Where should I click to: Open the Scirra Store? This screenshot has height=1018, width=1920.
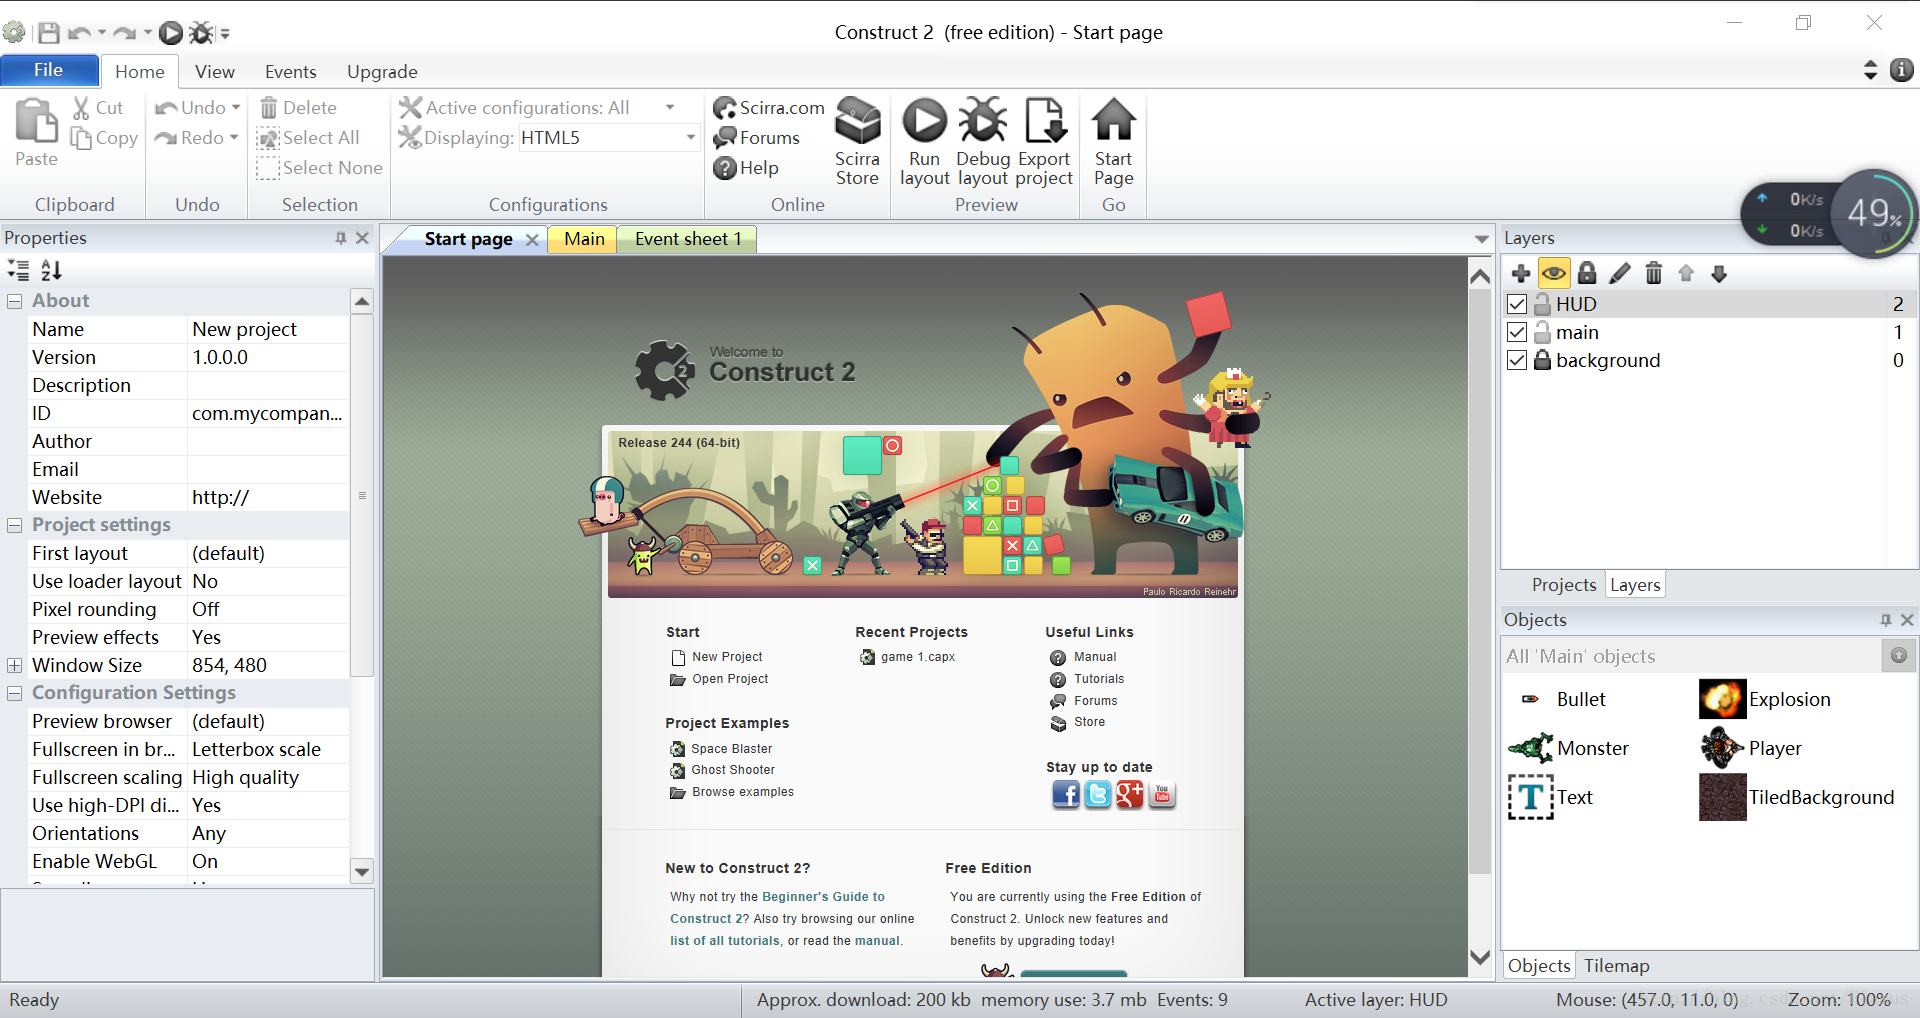pos(857,142)
